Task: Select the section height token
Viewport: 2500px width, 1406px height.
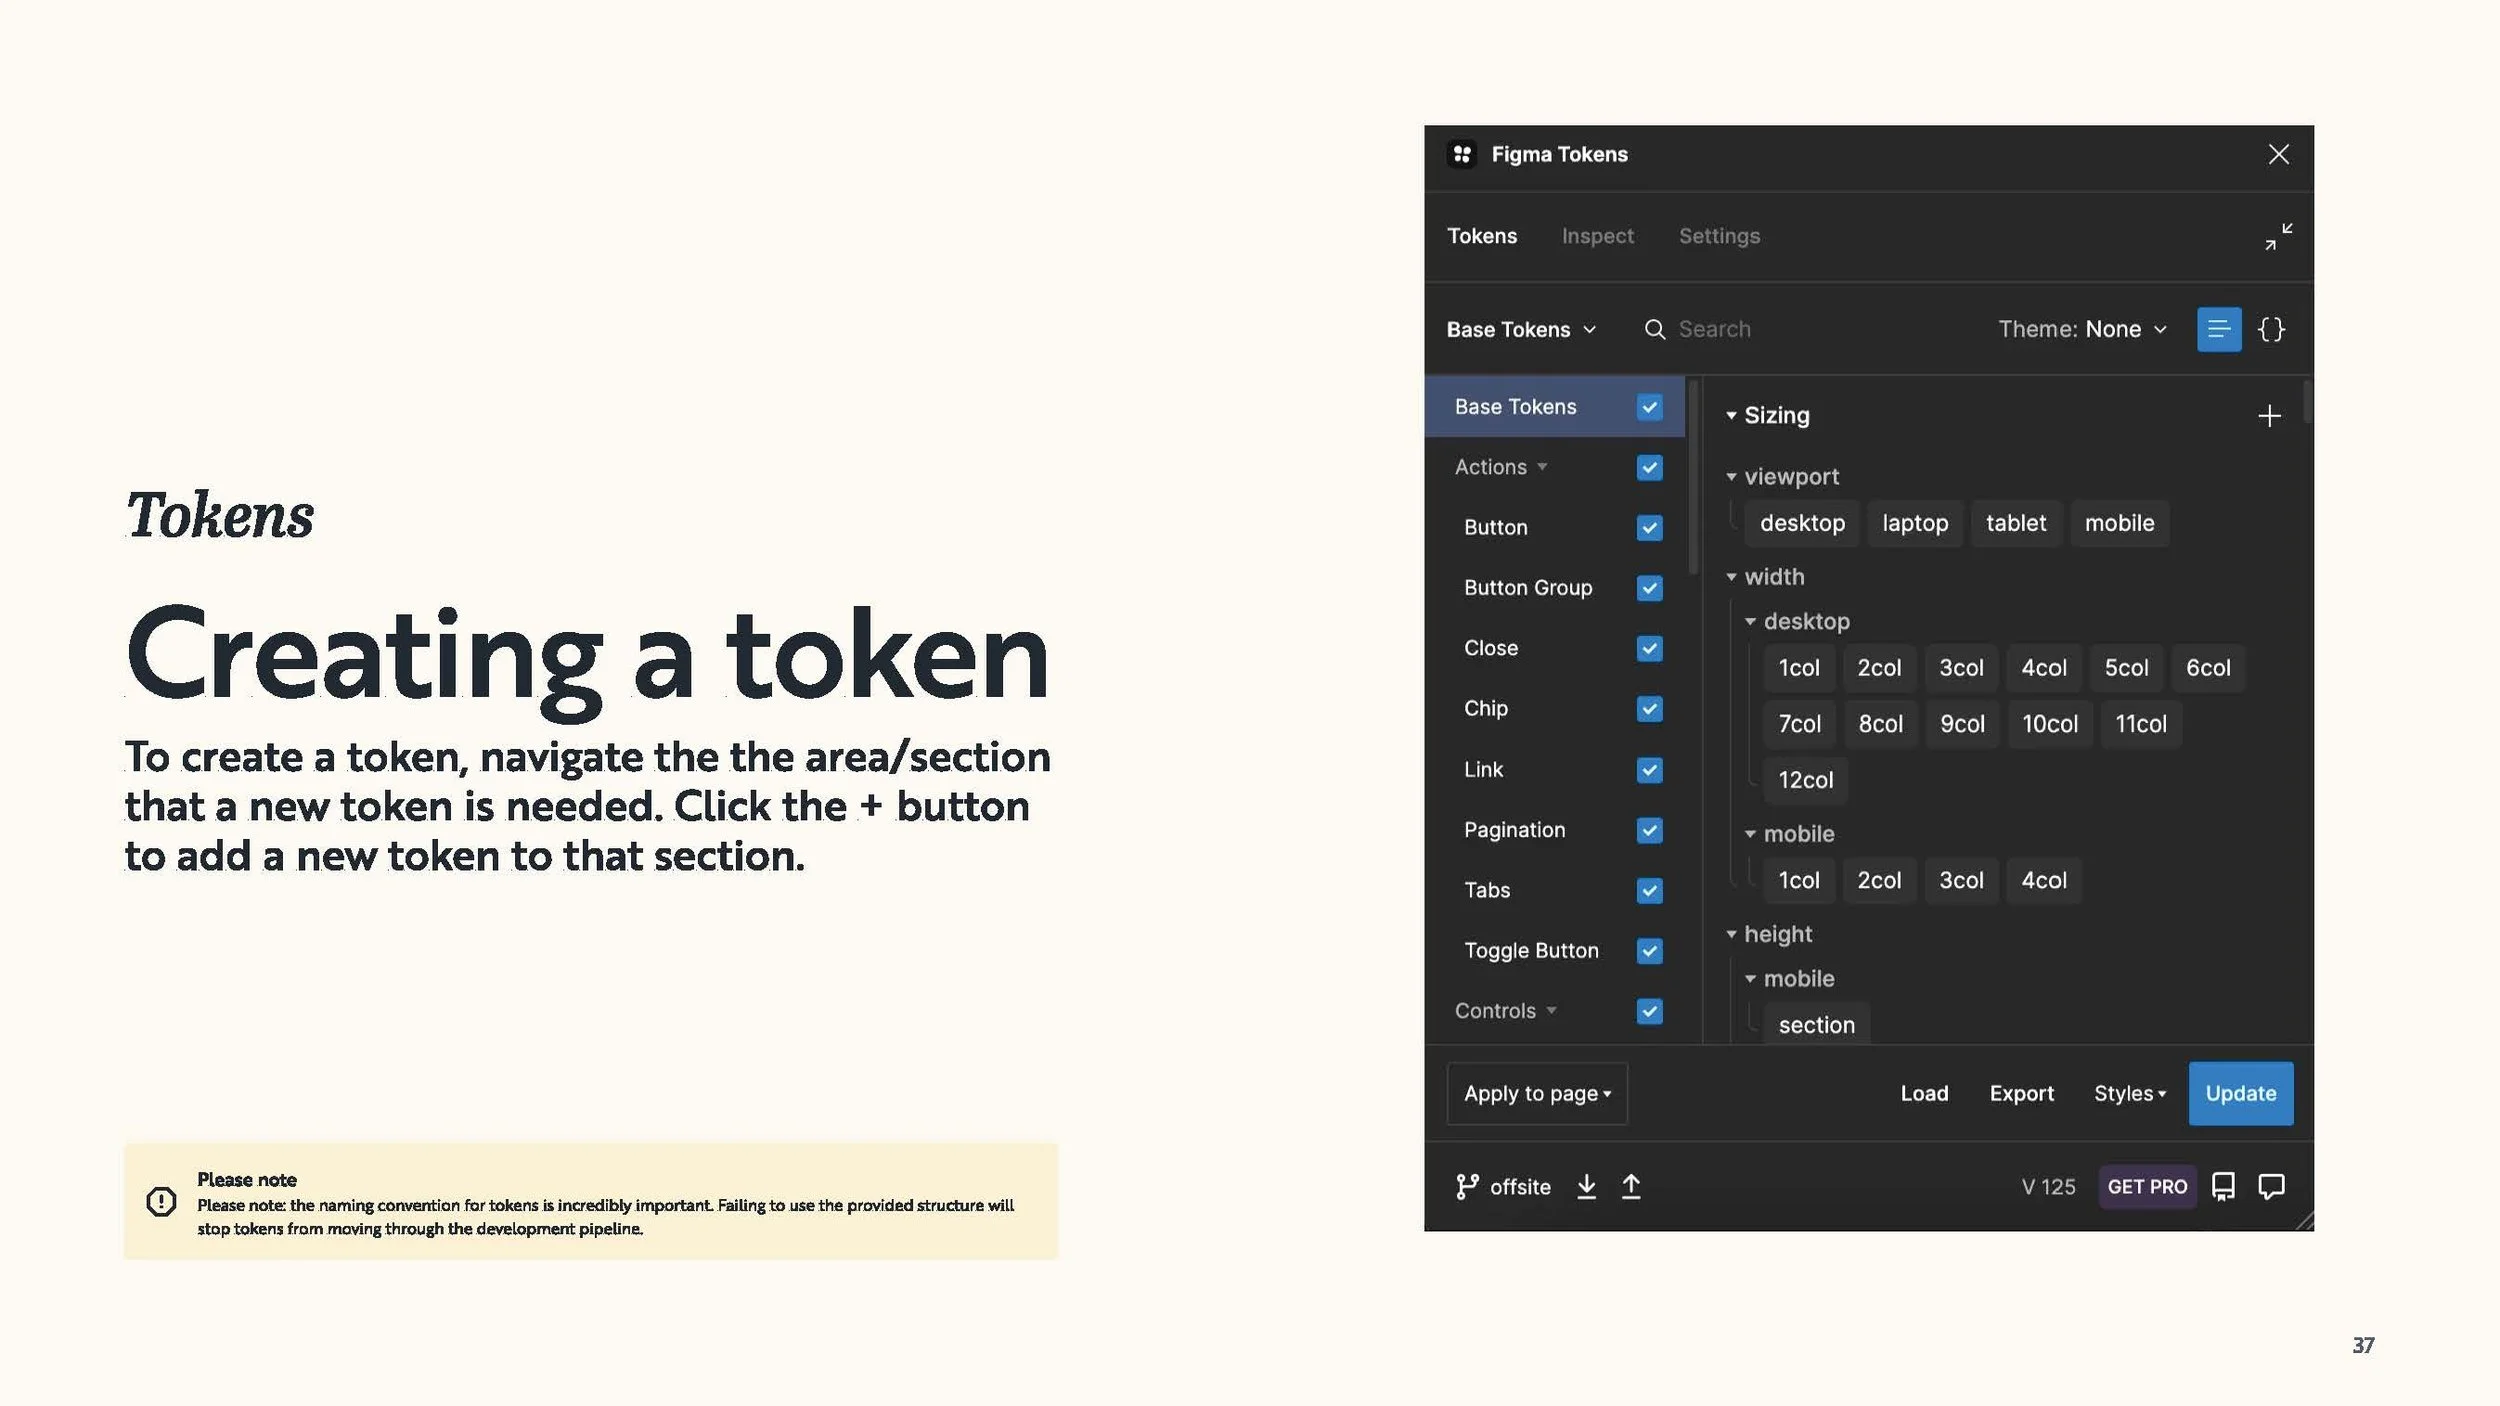Action: click(x=1816, y=1025)
